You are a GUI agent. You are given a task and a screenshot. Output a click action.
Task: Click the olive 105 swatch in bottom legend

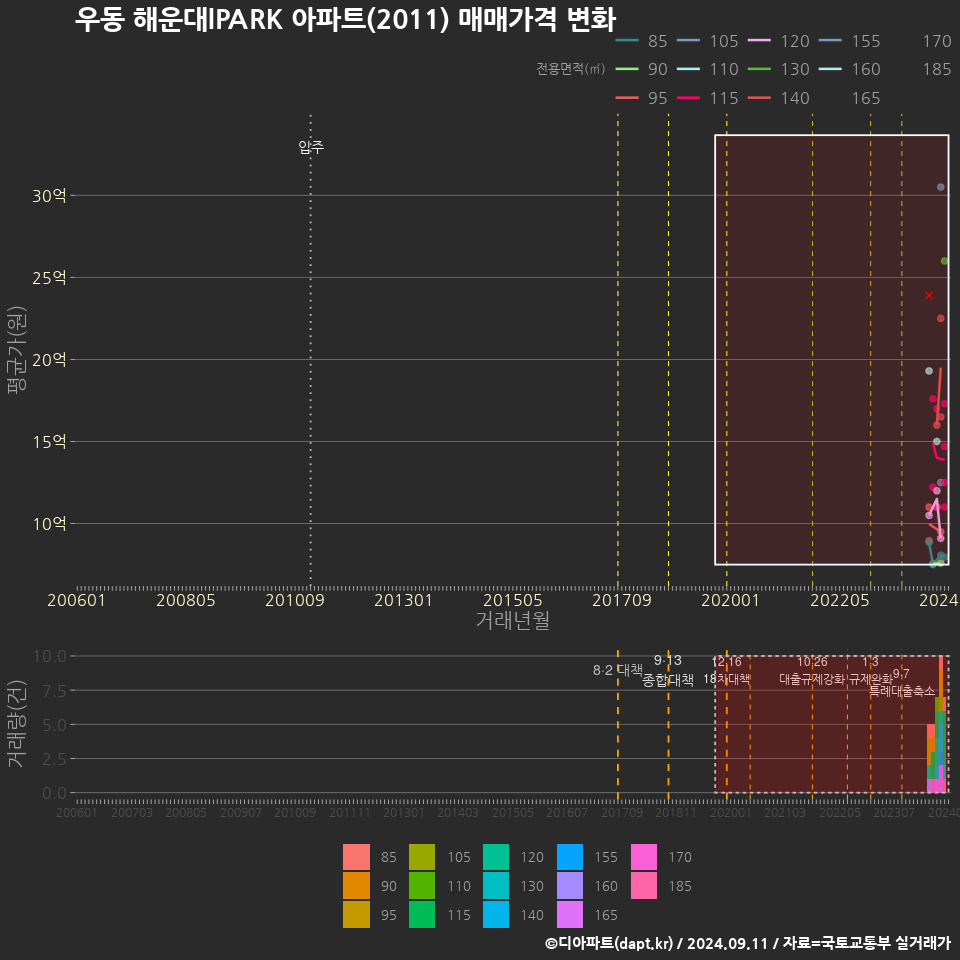tap(422, 857)
